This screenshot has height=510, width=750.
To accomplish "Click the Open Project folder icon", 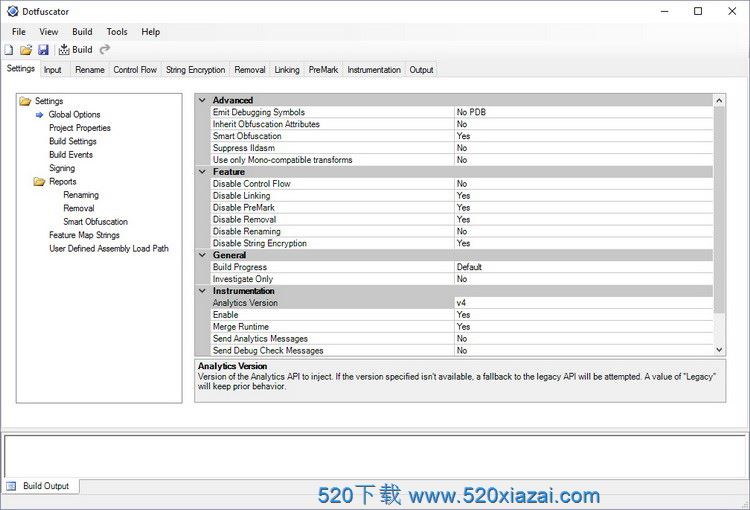I will click(26, 50).
